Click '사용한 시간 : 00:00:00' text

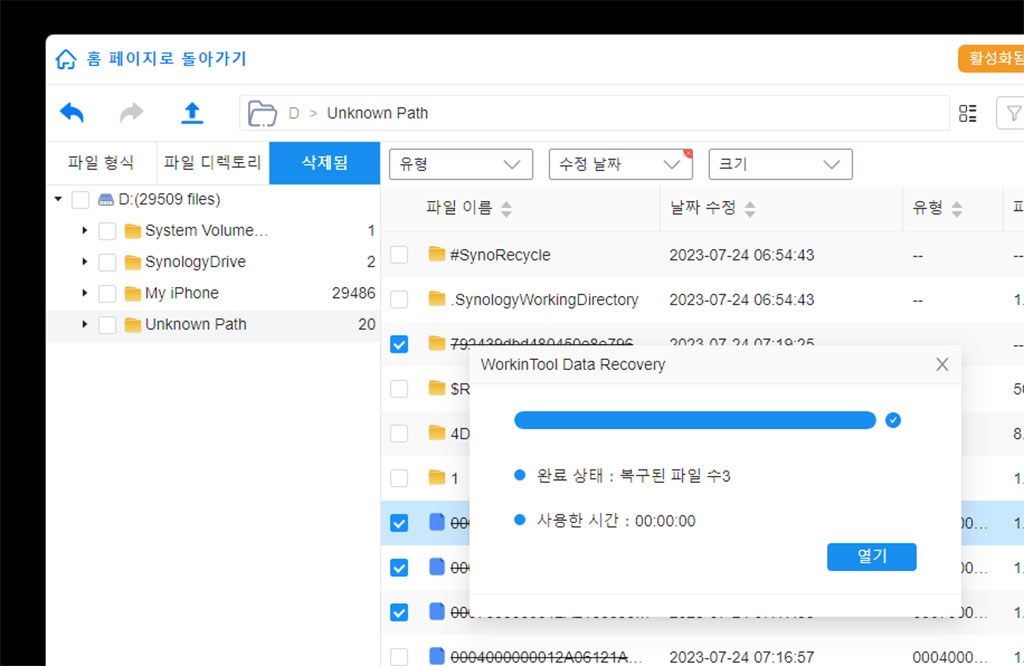pyautogui.click(x=616, y=520)
